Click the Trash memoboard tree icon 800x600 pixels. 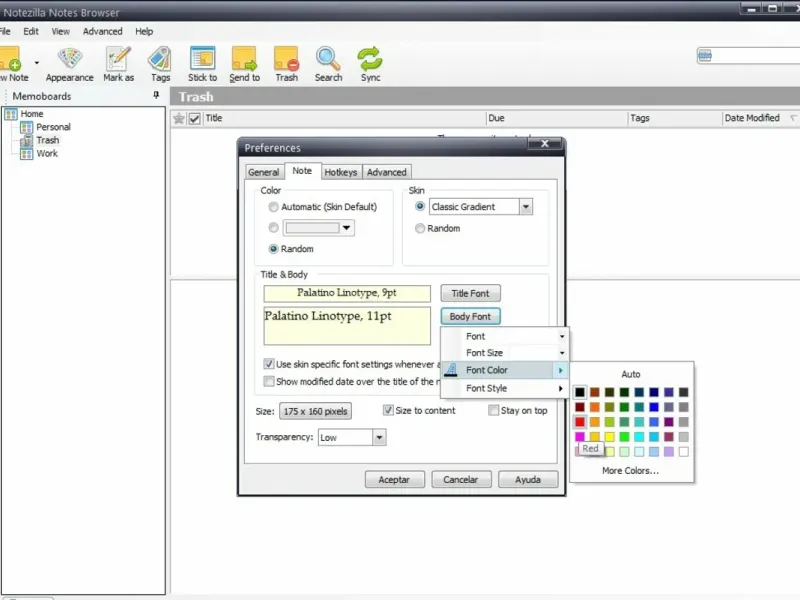(27, 140)
